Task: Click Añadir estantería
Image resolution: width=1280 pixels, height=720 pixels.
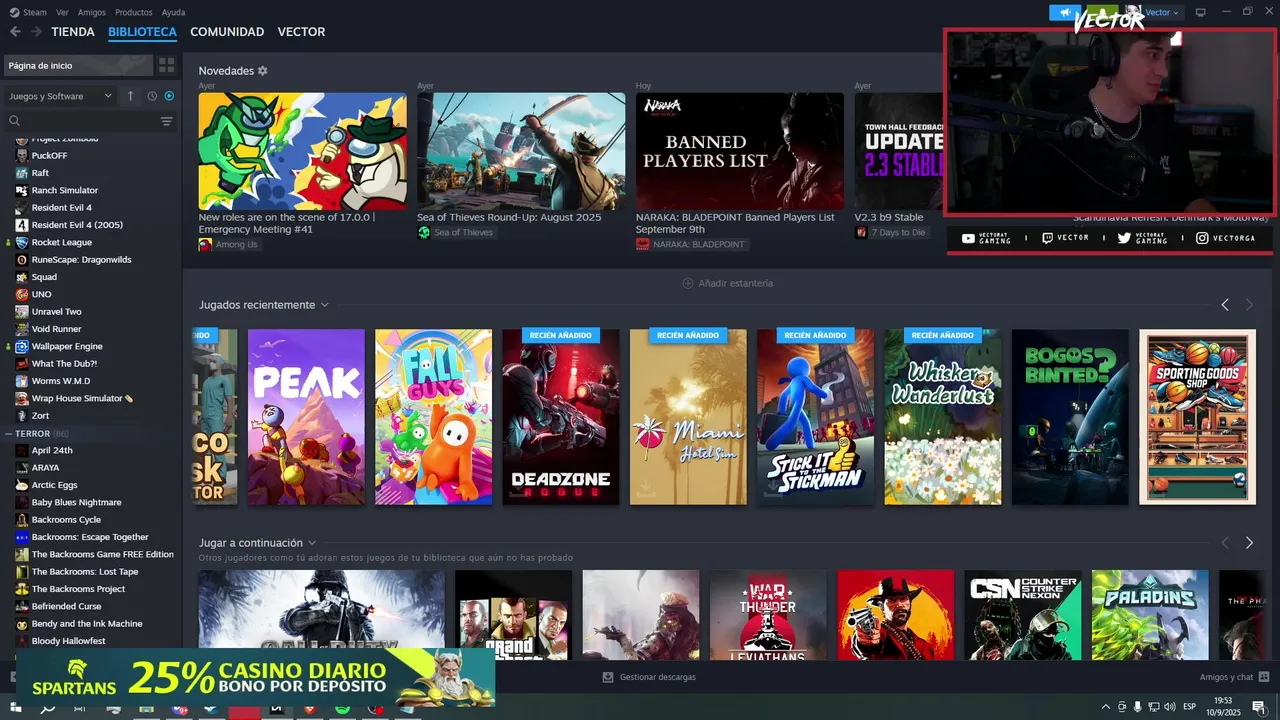Action: coord(727,283)
